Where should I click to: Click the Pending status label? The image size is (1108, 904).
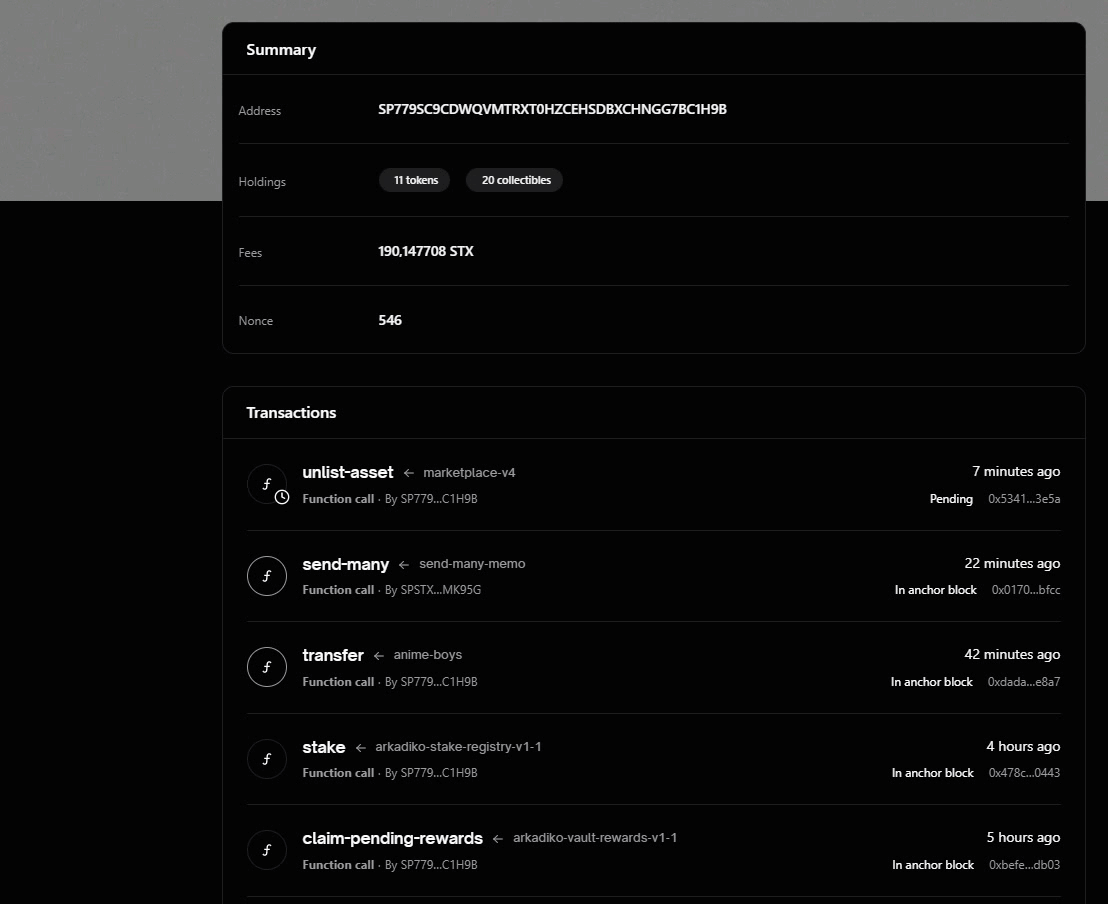(951, 498)
